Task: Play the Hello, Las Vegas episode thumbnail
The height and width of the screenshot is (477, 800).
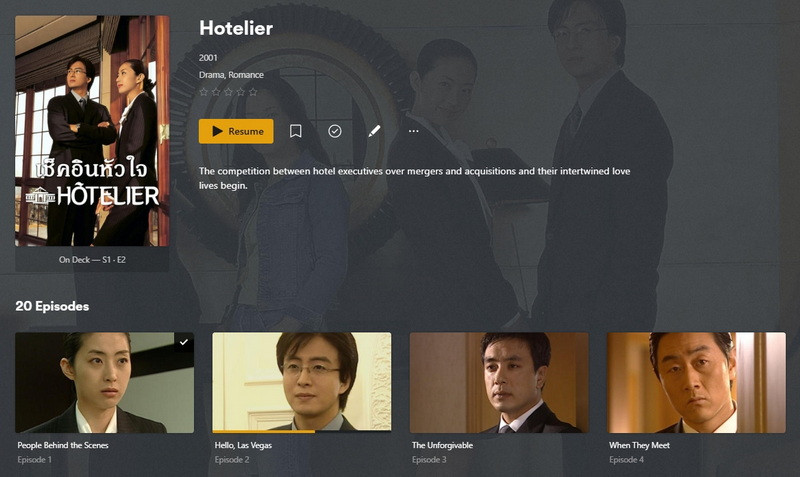Action: point(302,383)
